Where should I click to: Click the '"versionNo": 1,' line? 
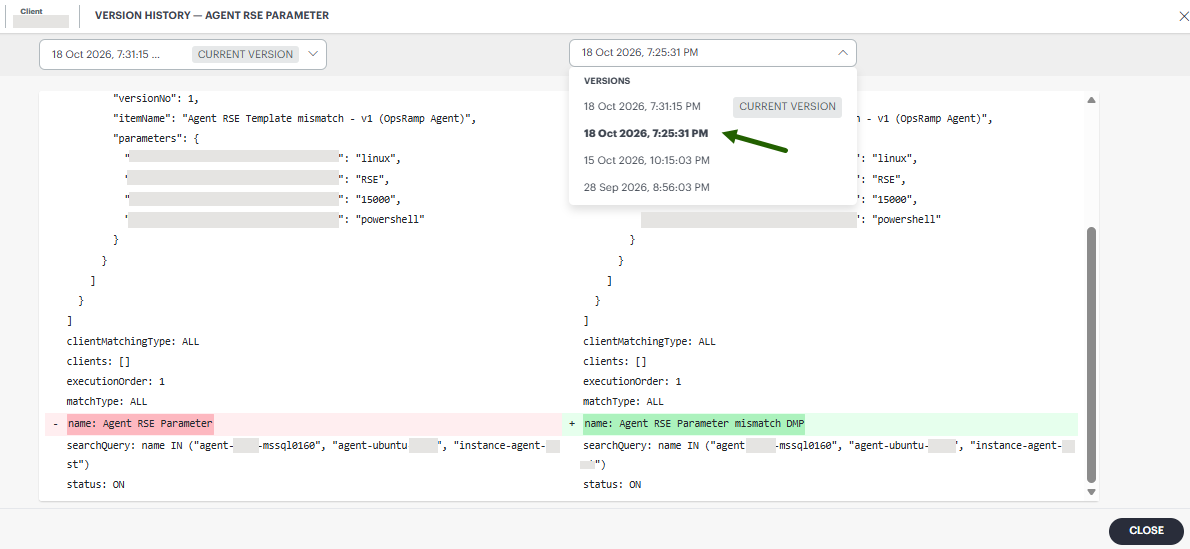156,99
